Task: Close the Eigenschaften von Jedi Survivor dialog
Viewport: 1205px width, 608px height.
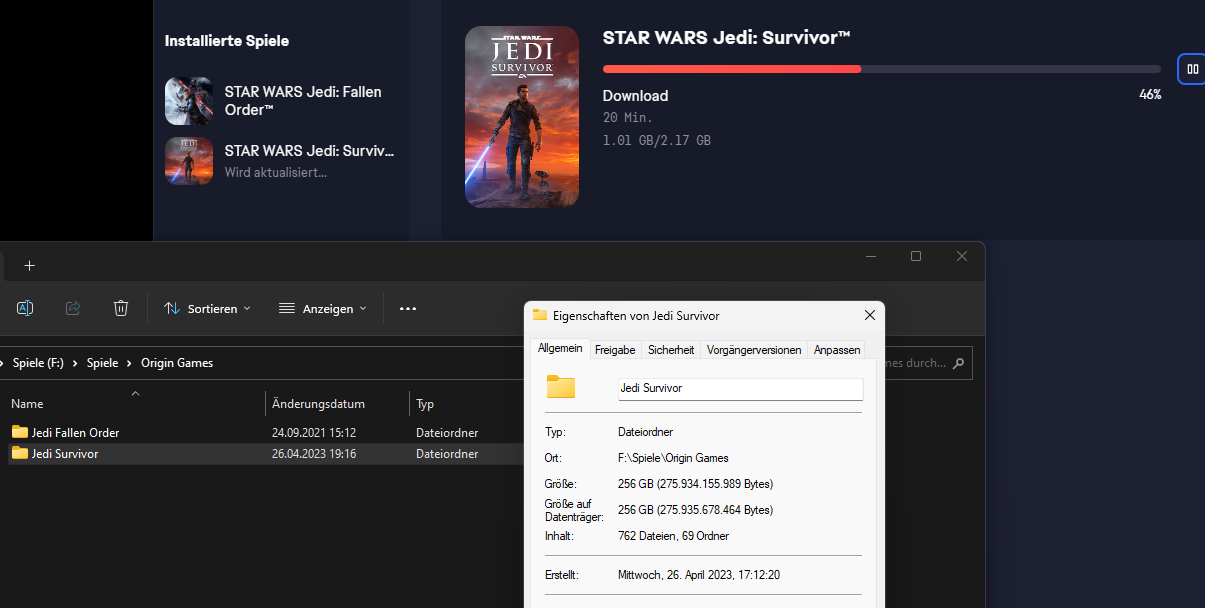Action: tap(870, 315)
